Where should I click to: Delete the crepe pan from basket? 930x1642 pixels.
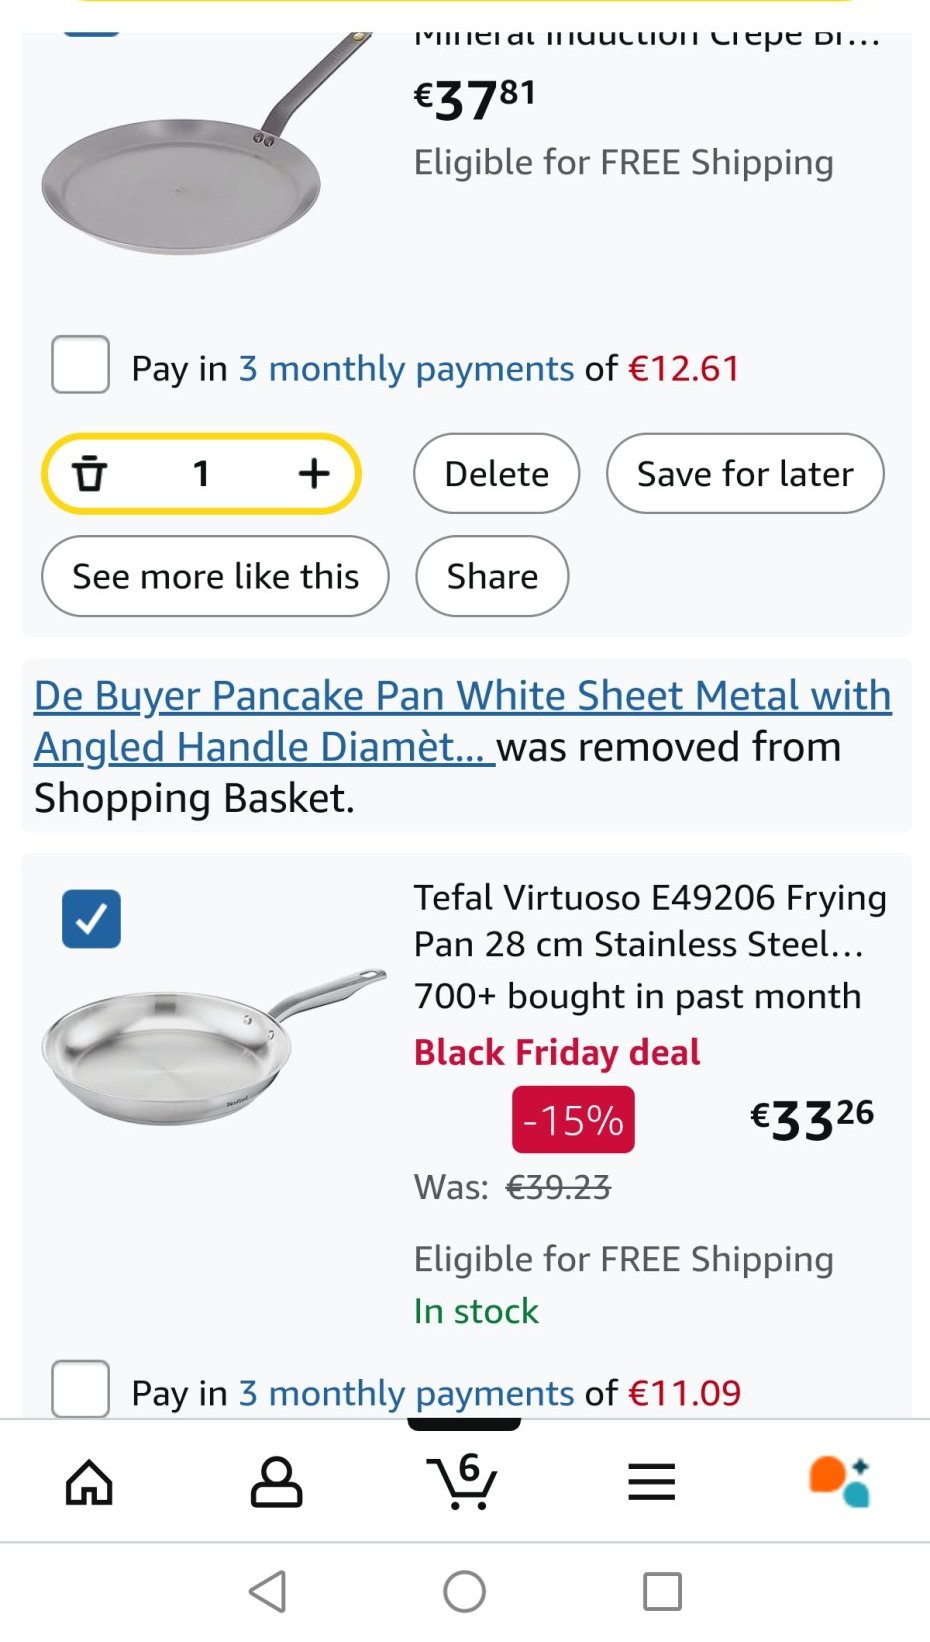[496, 473]
